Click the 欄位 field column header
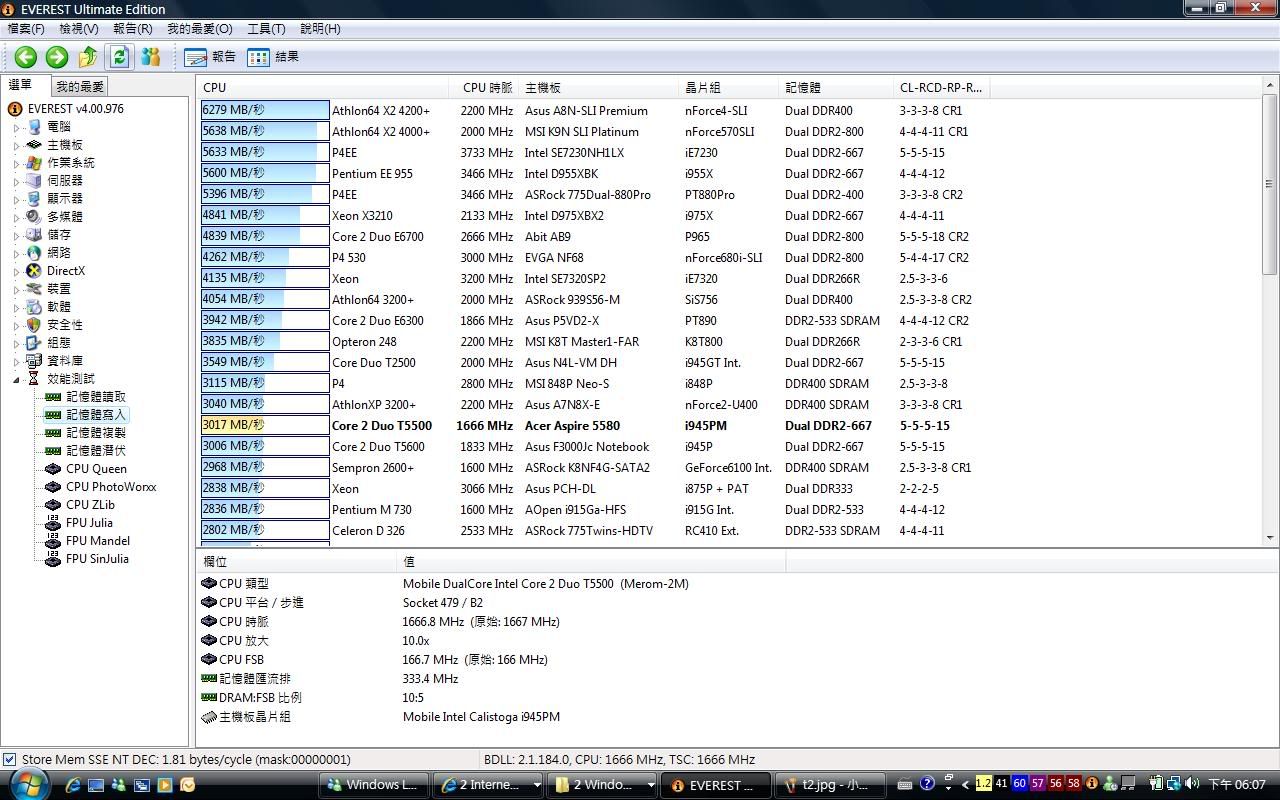The width and height of the screenshot is (1280, 800). (298, 561)
